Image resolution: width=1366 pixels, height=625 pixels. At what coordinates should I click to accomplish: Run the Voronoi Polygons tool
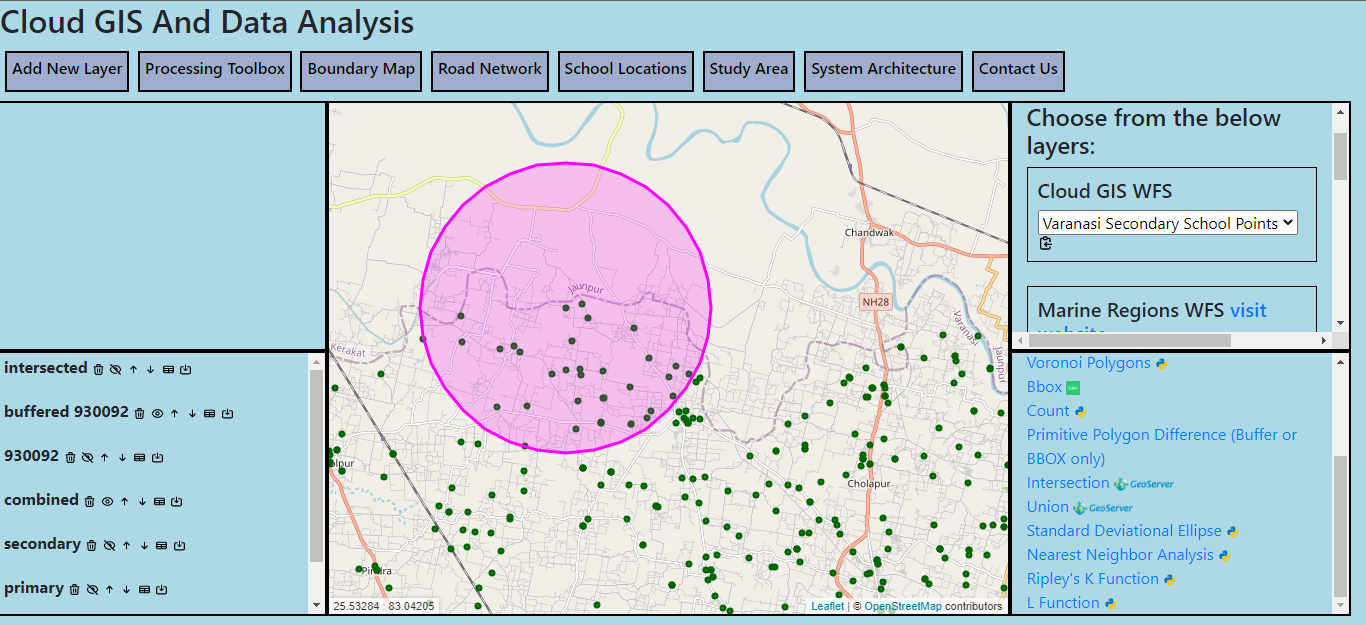[1088, 363]
